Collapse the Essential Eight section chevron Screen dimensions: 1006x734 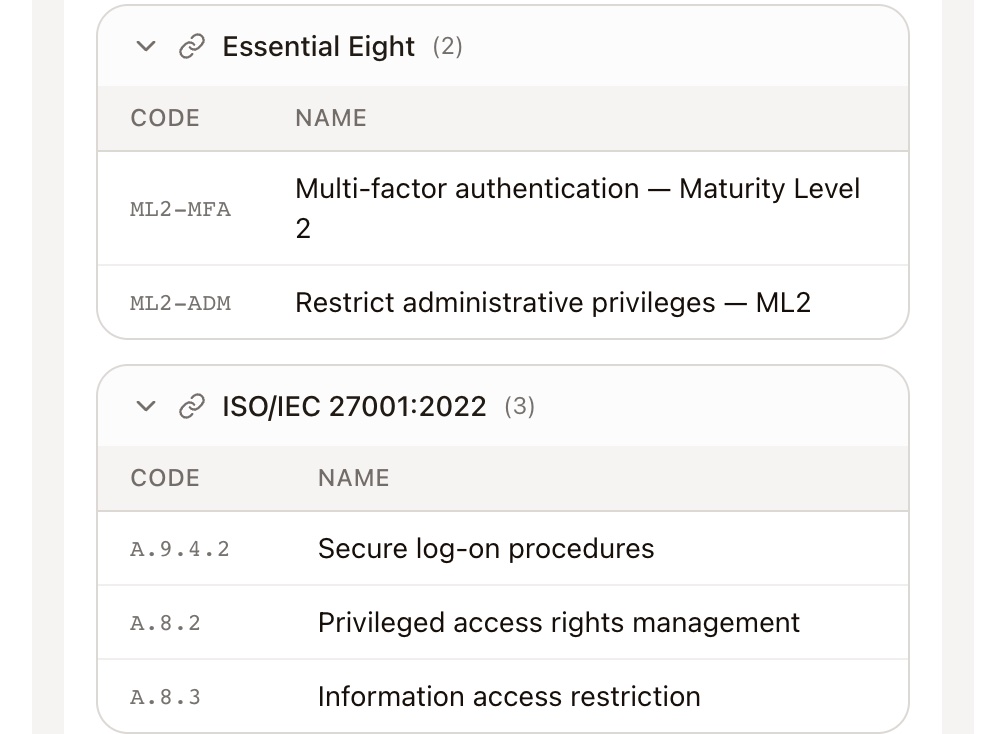tap(146, 47)
